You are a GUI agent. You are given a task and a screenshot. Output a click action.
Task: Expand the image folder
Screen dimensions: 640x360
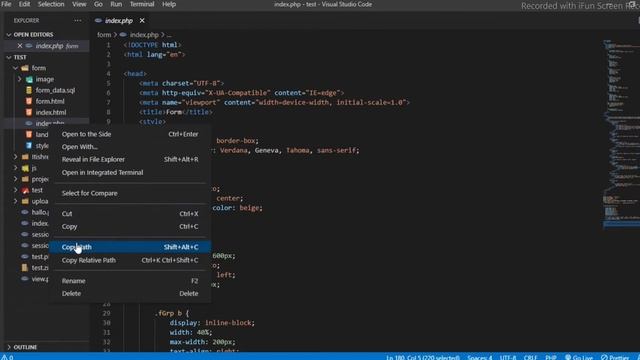19,79
